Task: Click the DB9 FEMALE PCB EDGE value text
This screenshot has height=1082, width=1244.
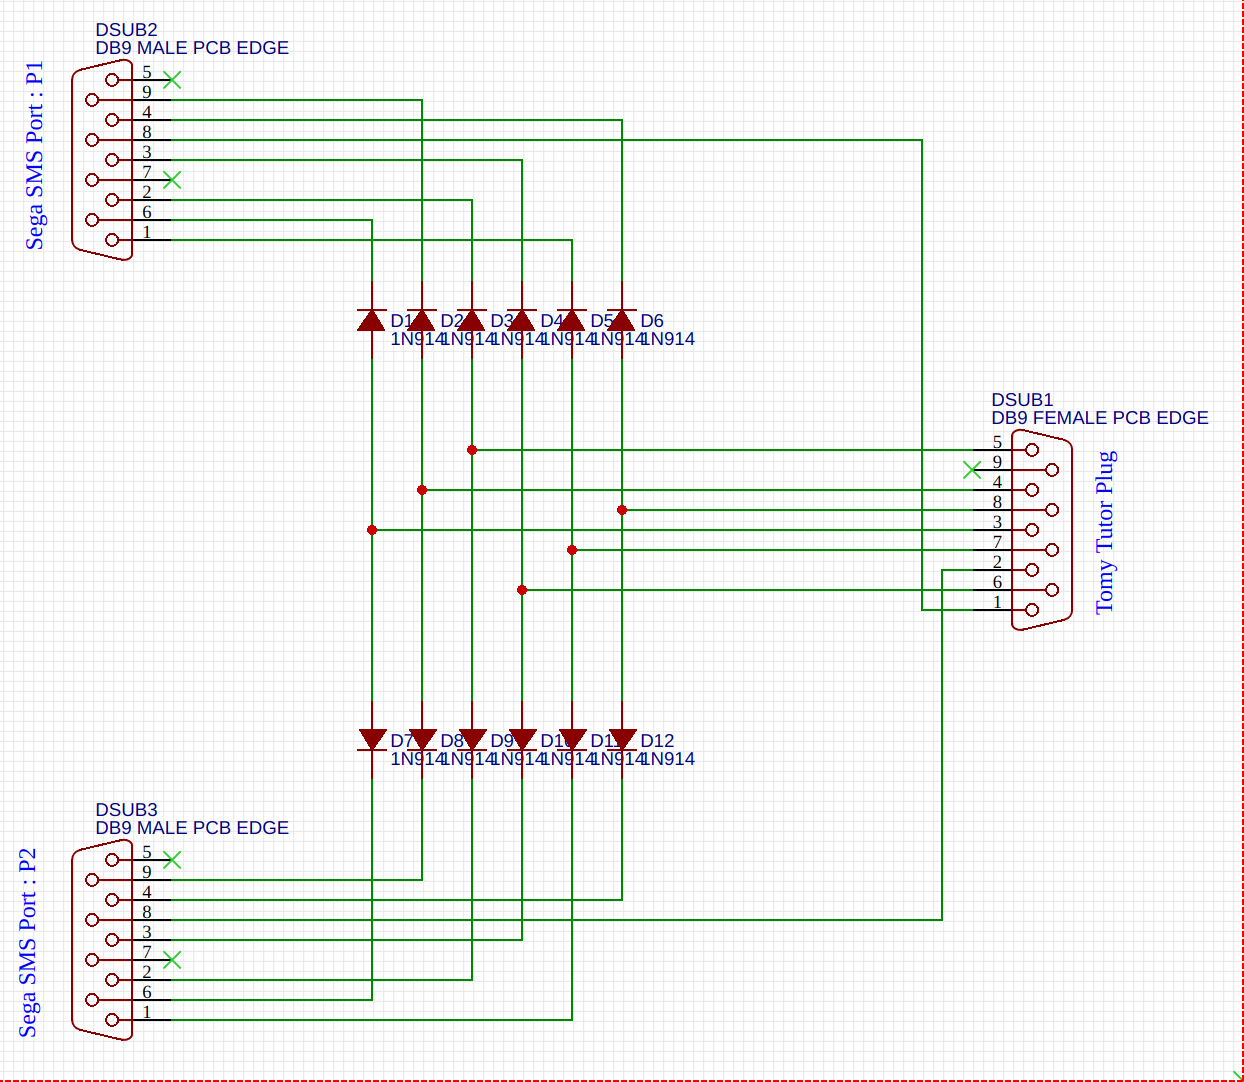Action: tap(1100, 418)
